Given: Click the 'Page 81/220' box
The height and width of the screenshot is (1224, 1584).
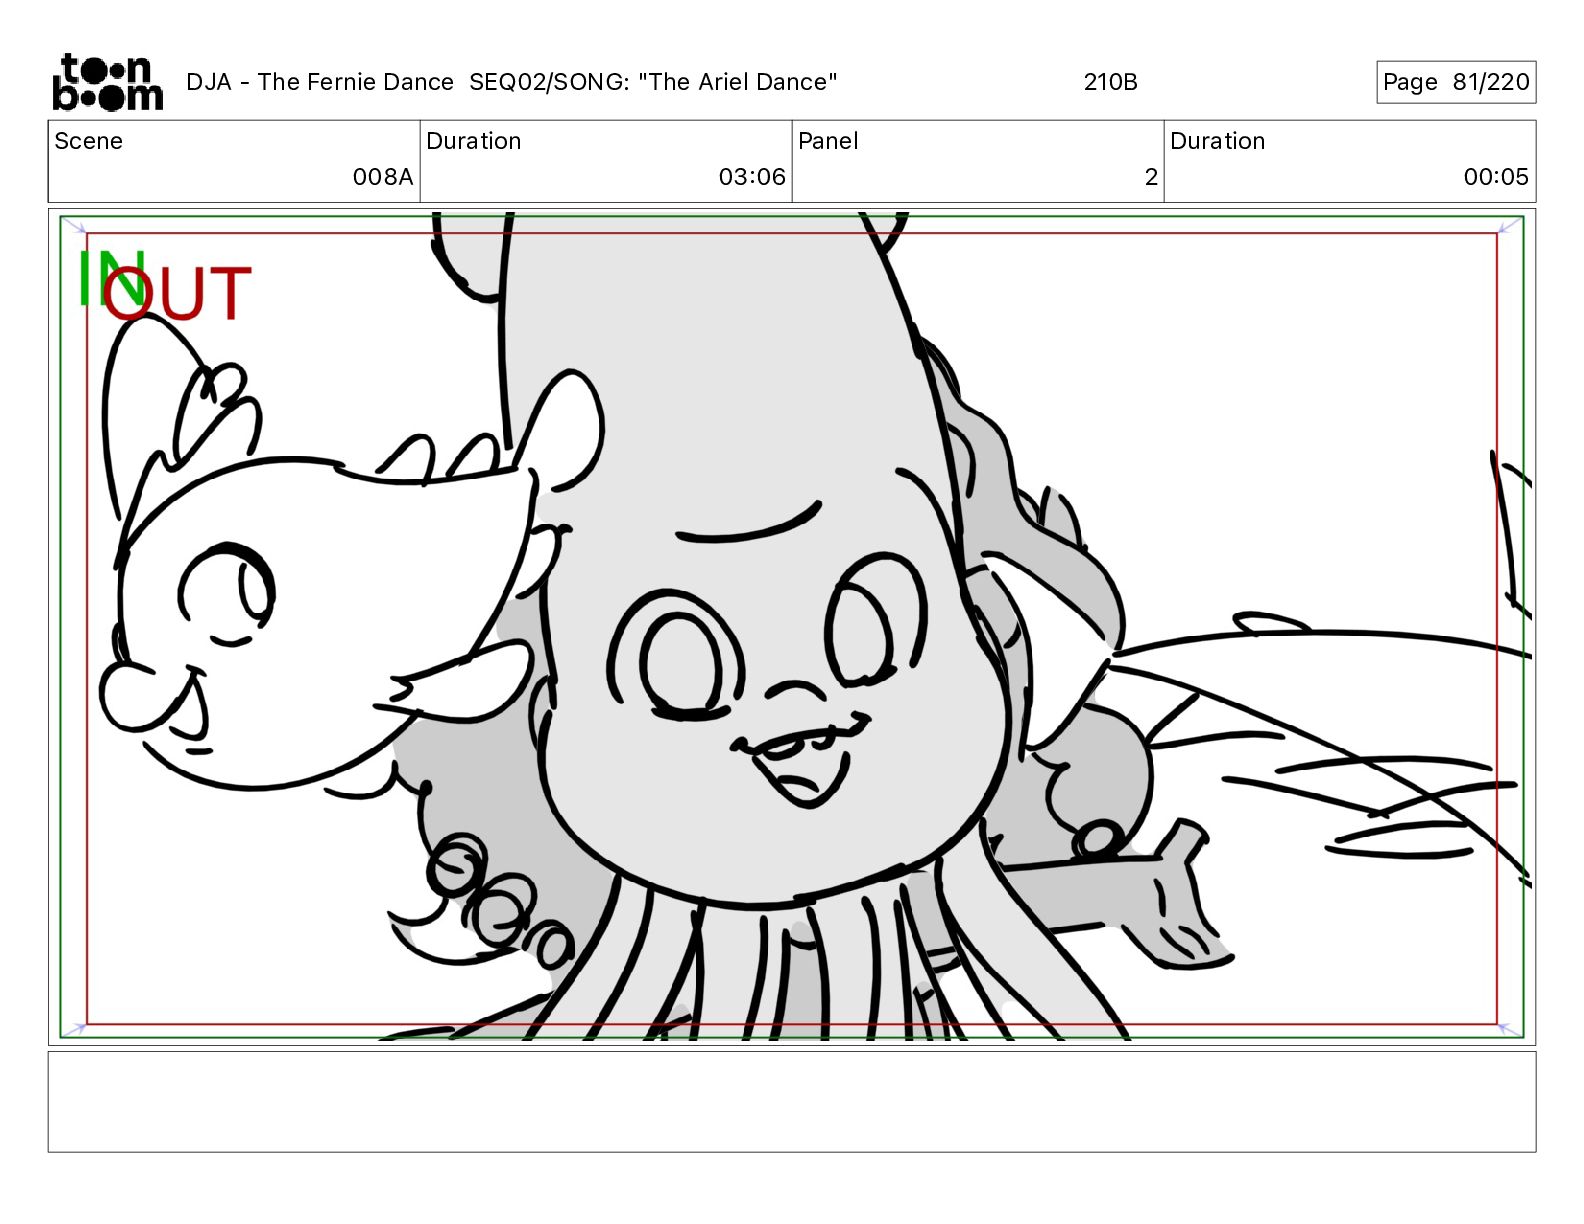Looking at the screenshot, I should [1456, 82].
